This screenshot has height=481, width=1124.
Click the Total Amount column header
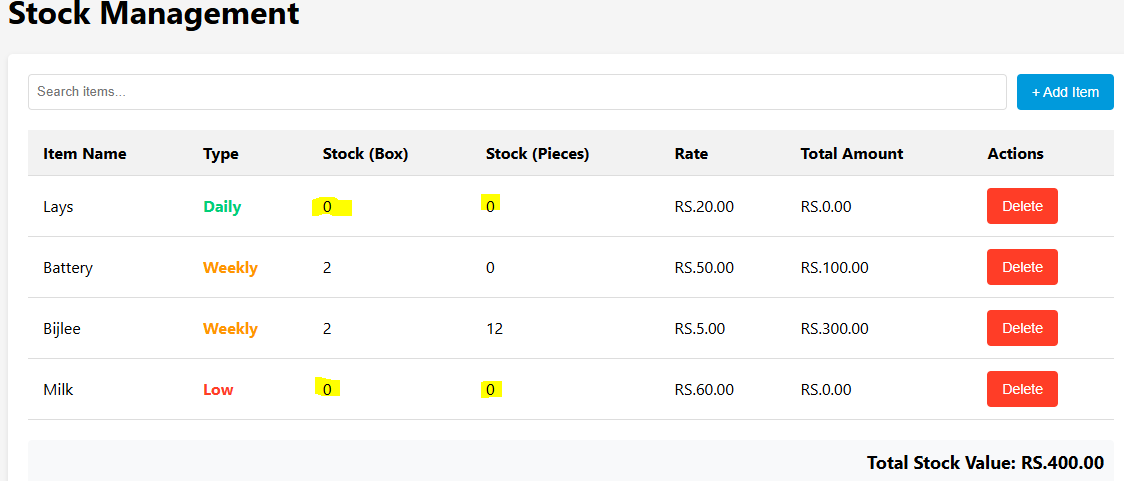tap(851, 154)
